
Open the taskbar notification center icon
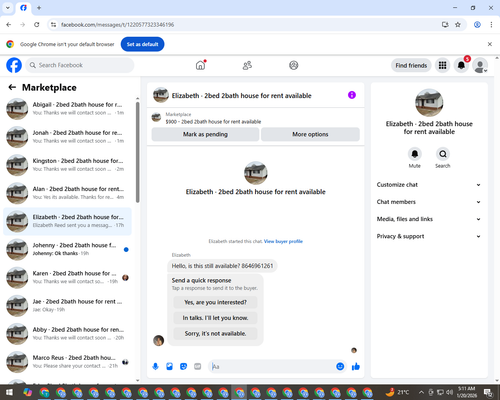click(x=488, y=392)
